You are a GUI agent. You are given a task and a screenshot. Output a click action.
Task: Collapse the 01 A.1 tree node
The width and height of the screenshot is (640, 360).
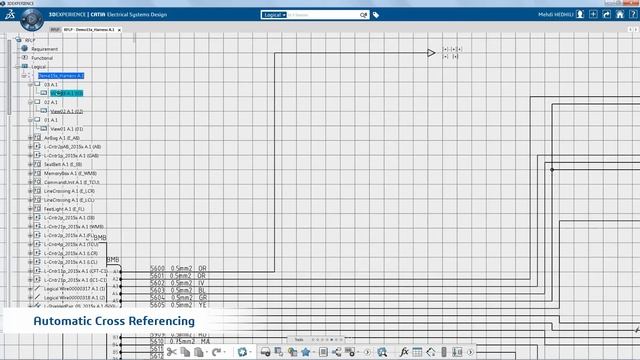30,120
